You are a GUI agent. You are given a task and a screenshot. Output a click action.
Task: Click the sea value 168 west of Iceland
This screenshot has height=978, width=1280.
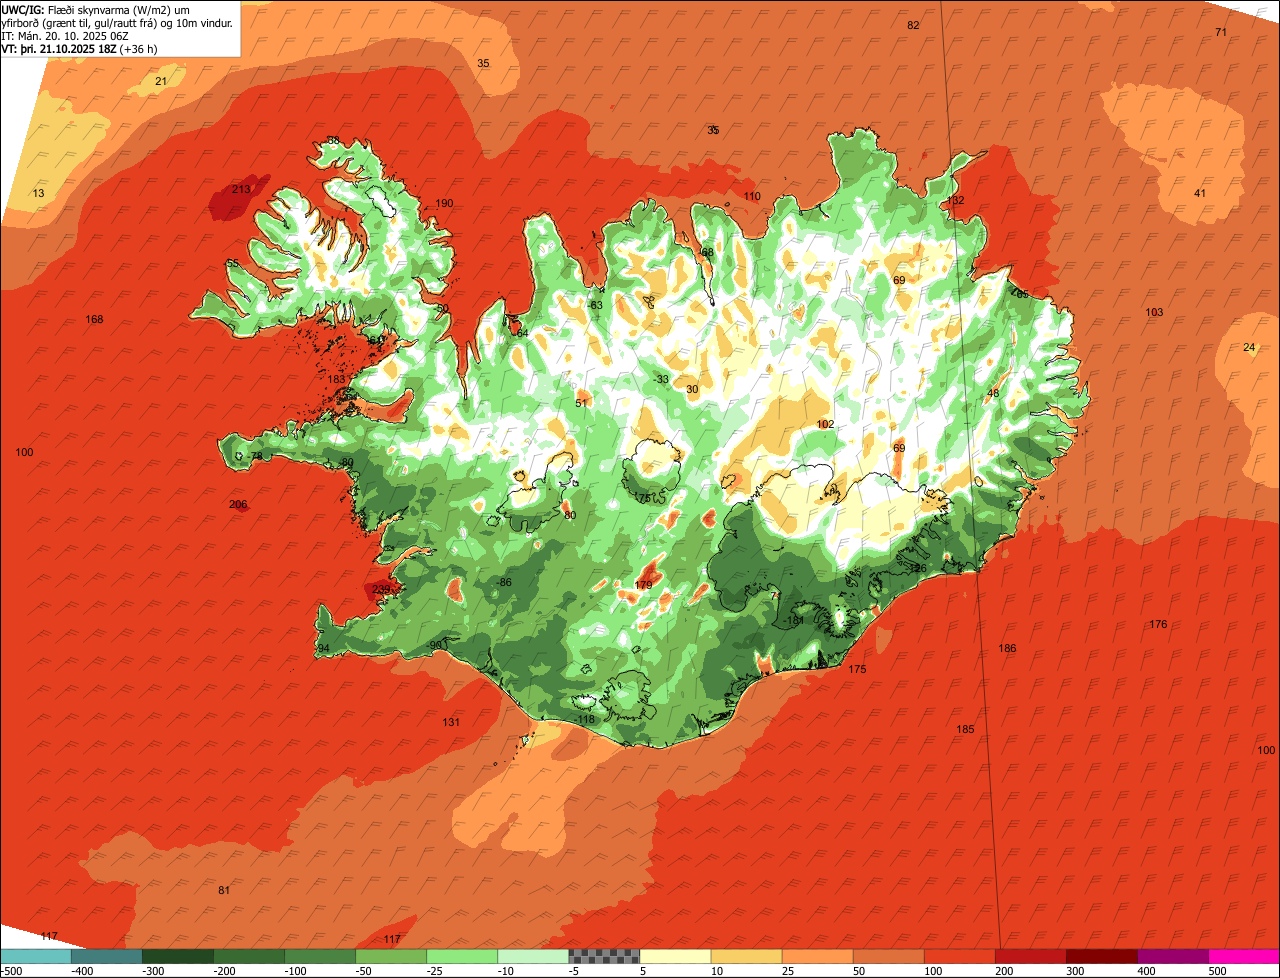point(94,319)
